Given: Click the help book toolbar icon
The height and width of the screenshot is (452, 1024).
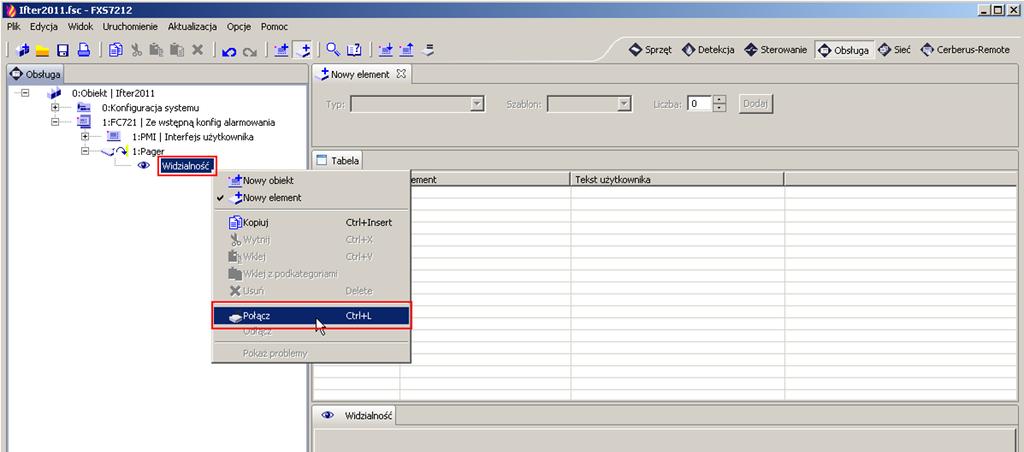Looking at the screenshot, I should (354, 50).
